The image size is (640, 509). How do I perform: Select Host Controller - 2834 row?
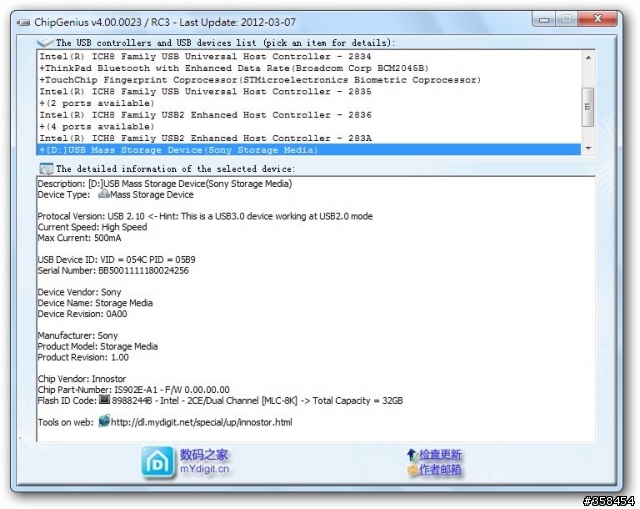(309, 56)
